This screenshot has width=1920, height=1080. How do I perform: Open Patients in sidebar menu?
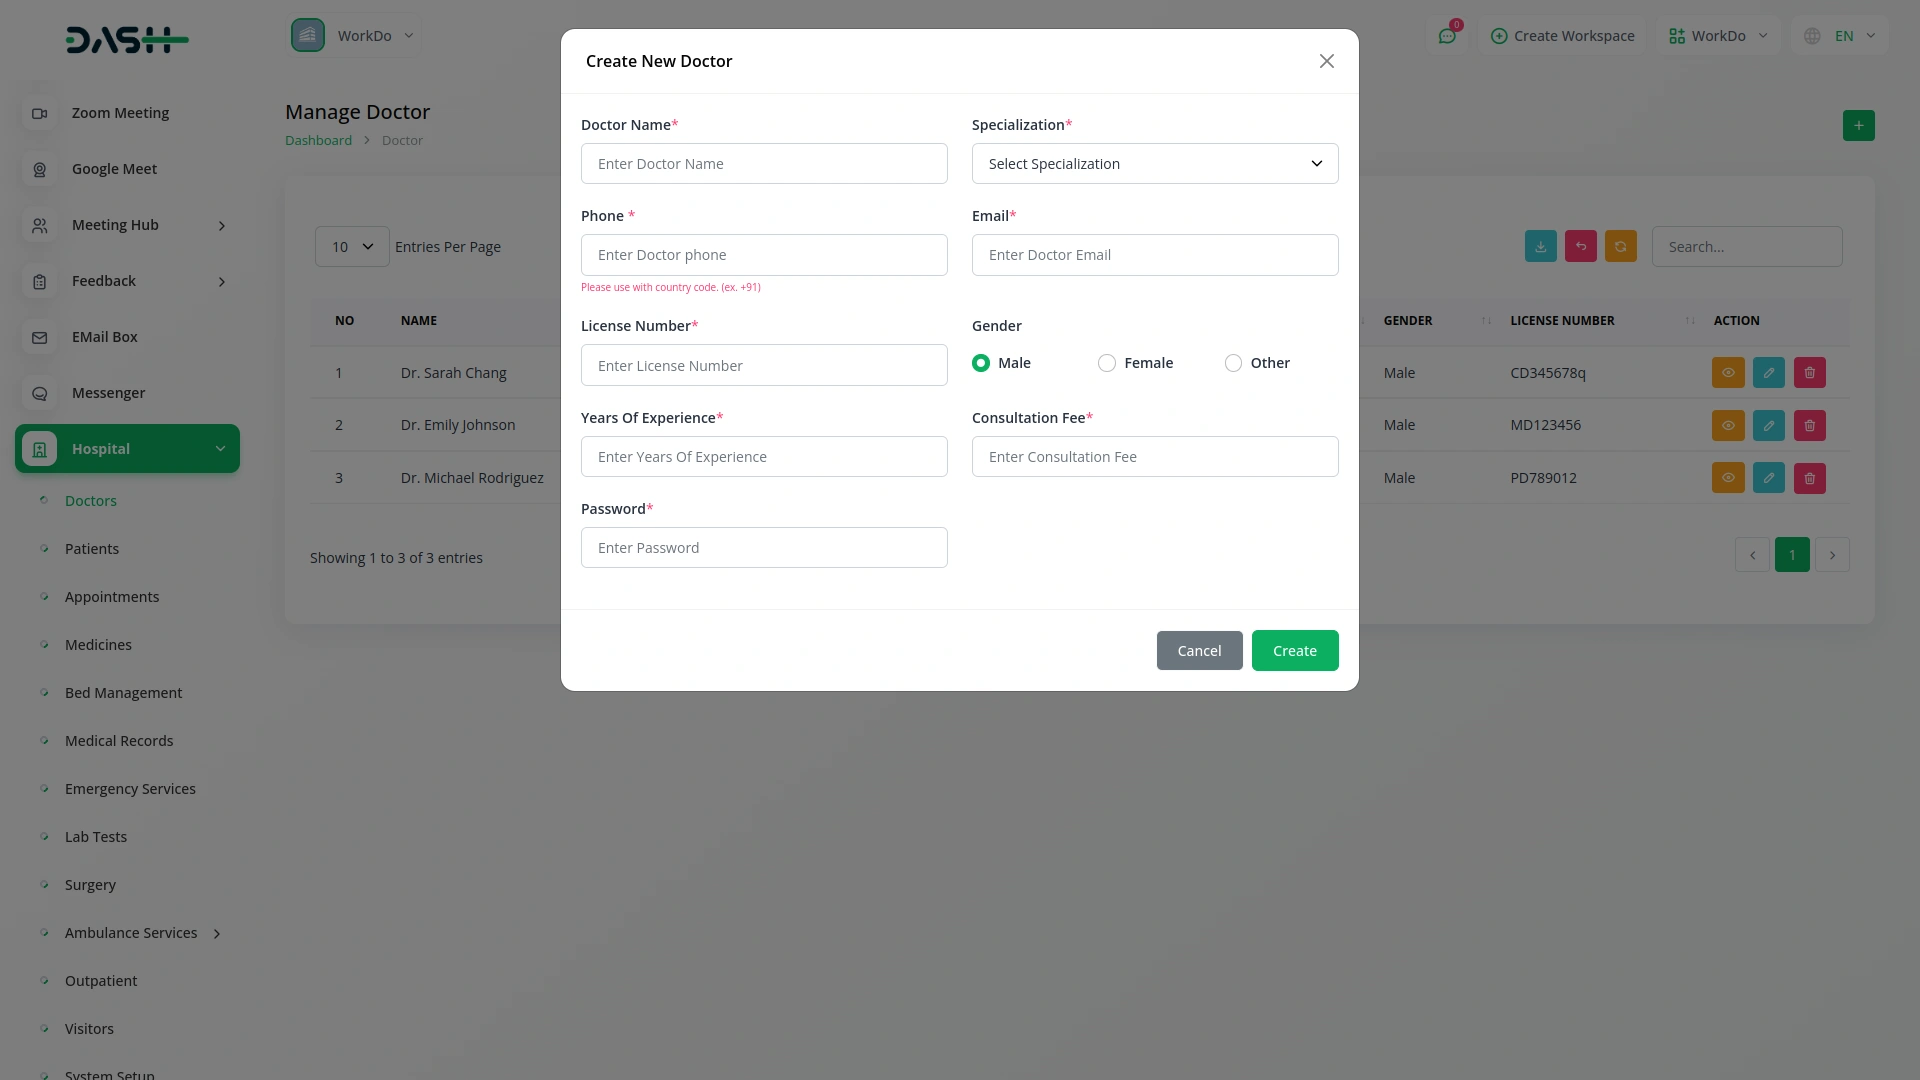tap(92, 549)
